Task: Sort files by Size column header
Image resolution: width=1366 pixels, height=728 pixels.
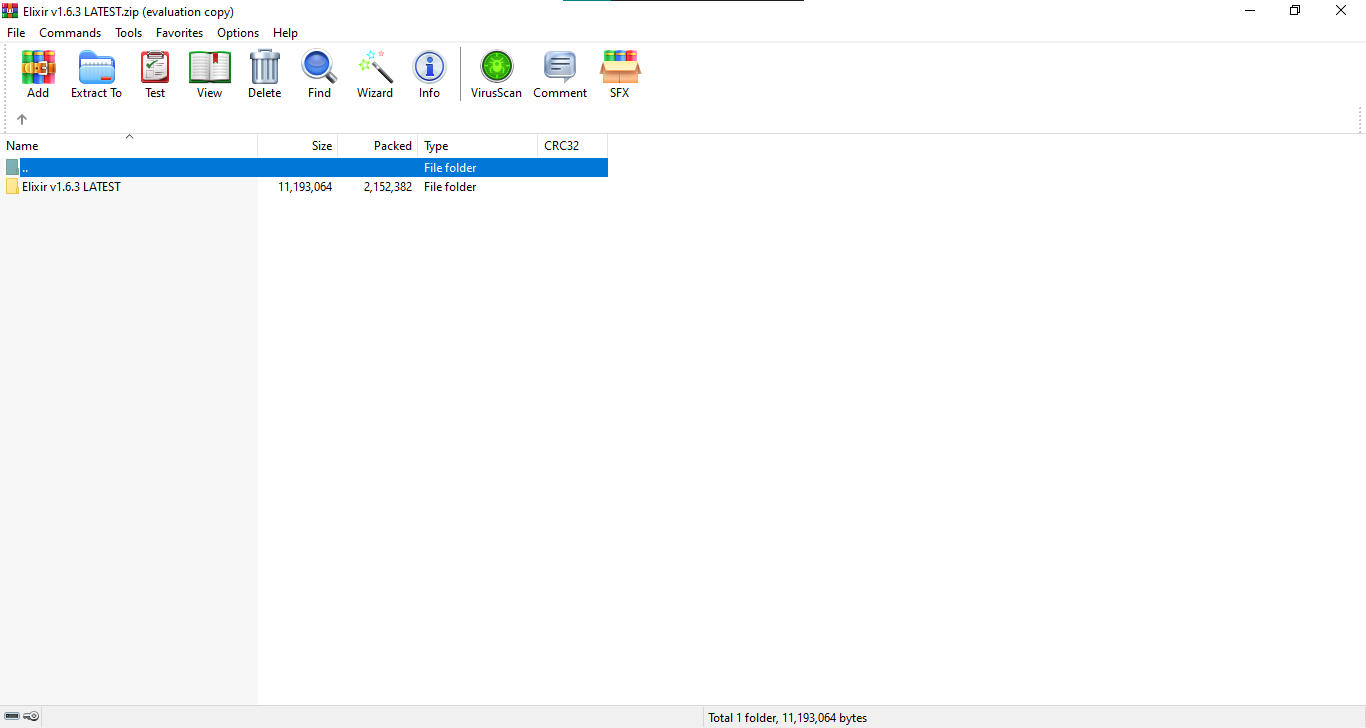Action: tap(298, 146)
